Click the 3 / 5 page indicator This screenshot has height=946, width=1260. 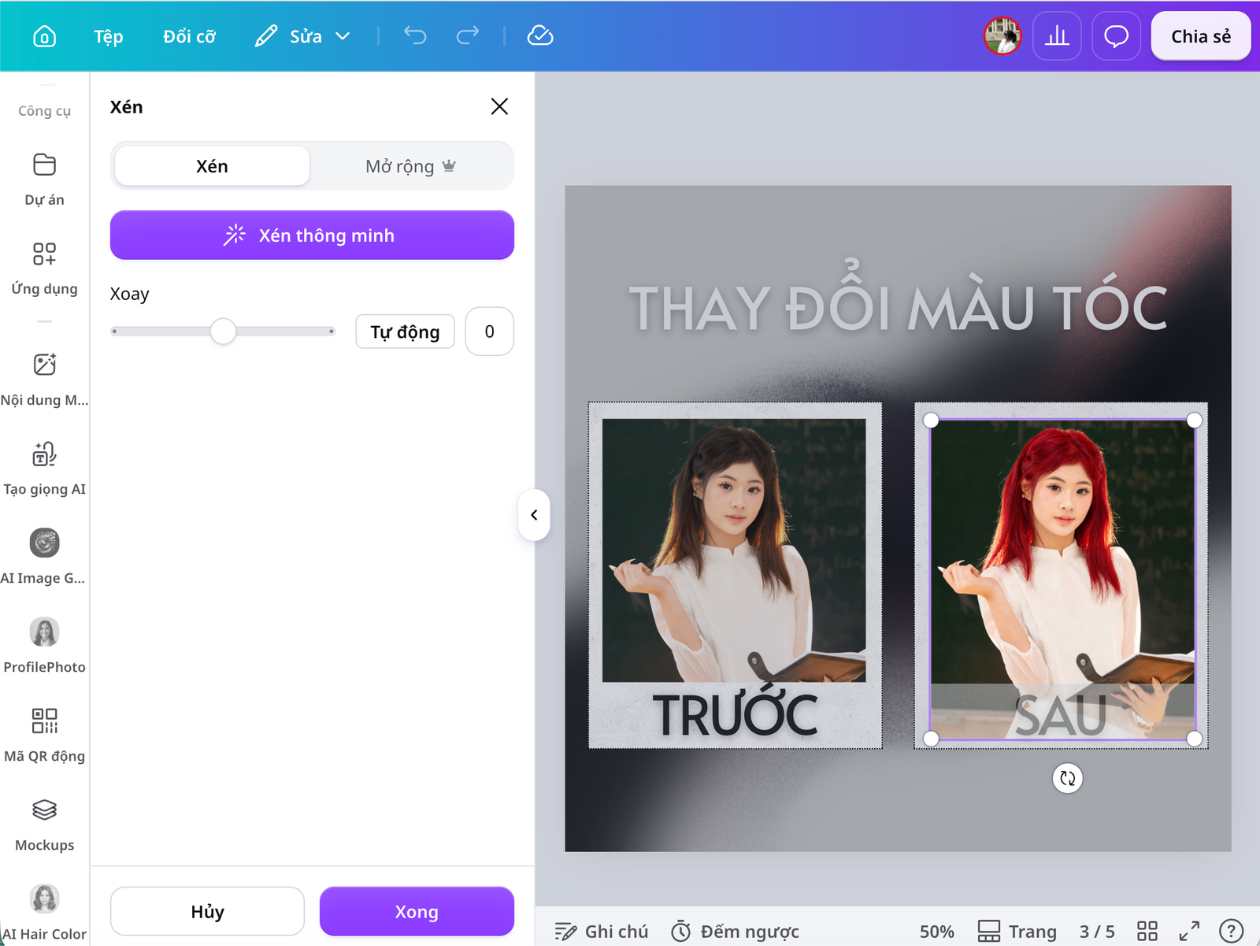point(1097,931)
